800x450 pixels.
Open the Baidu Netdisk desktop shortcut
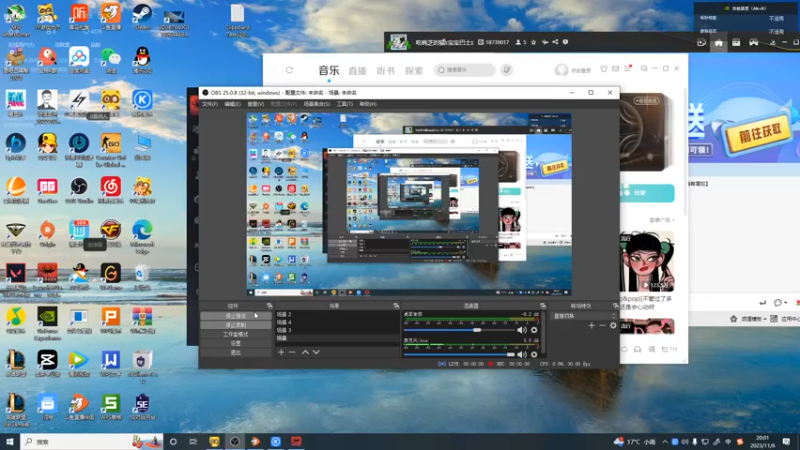[x=79, y=60]
